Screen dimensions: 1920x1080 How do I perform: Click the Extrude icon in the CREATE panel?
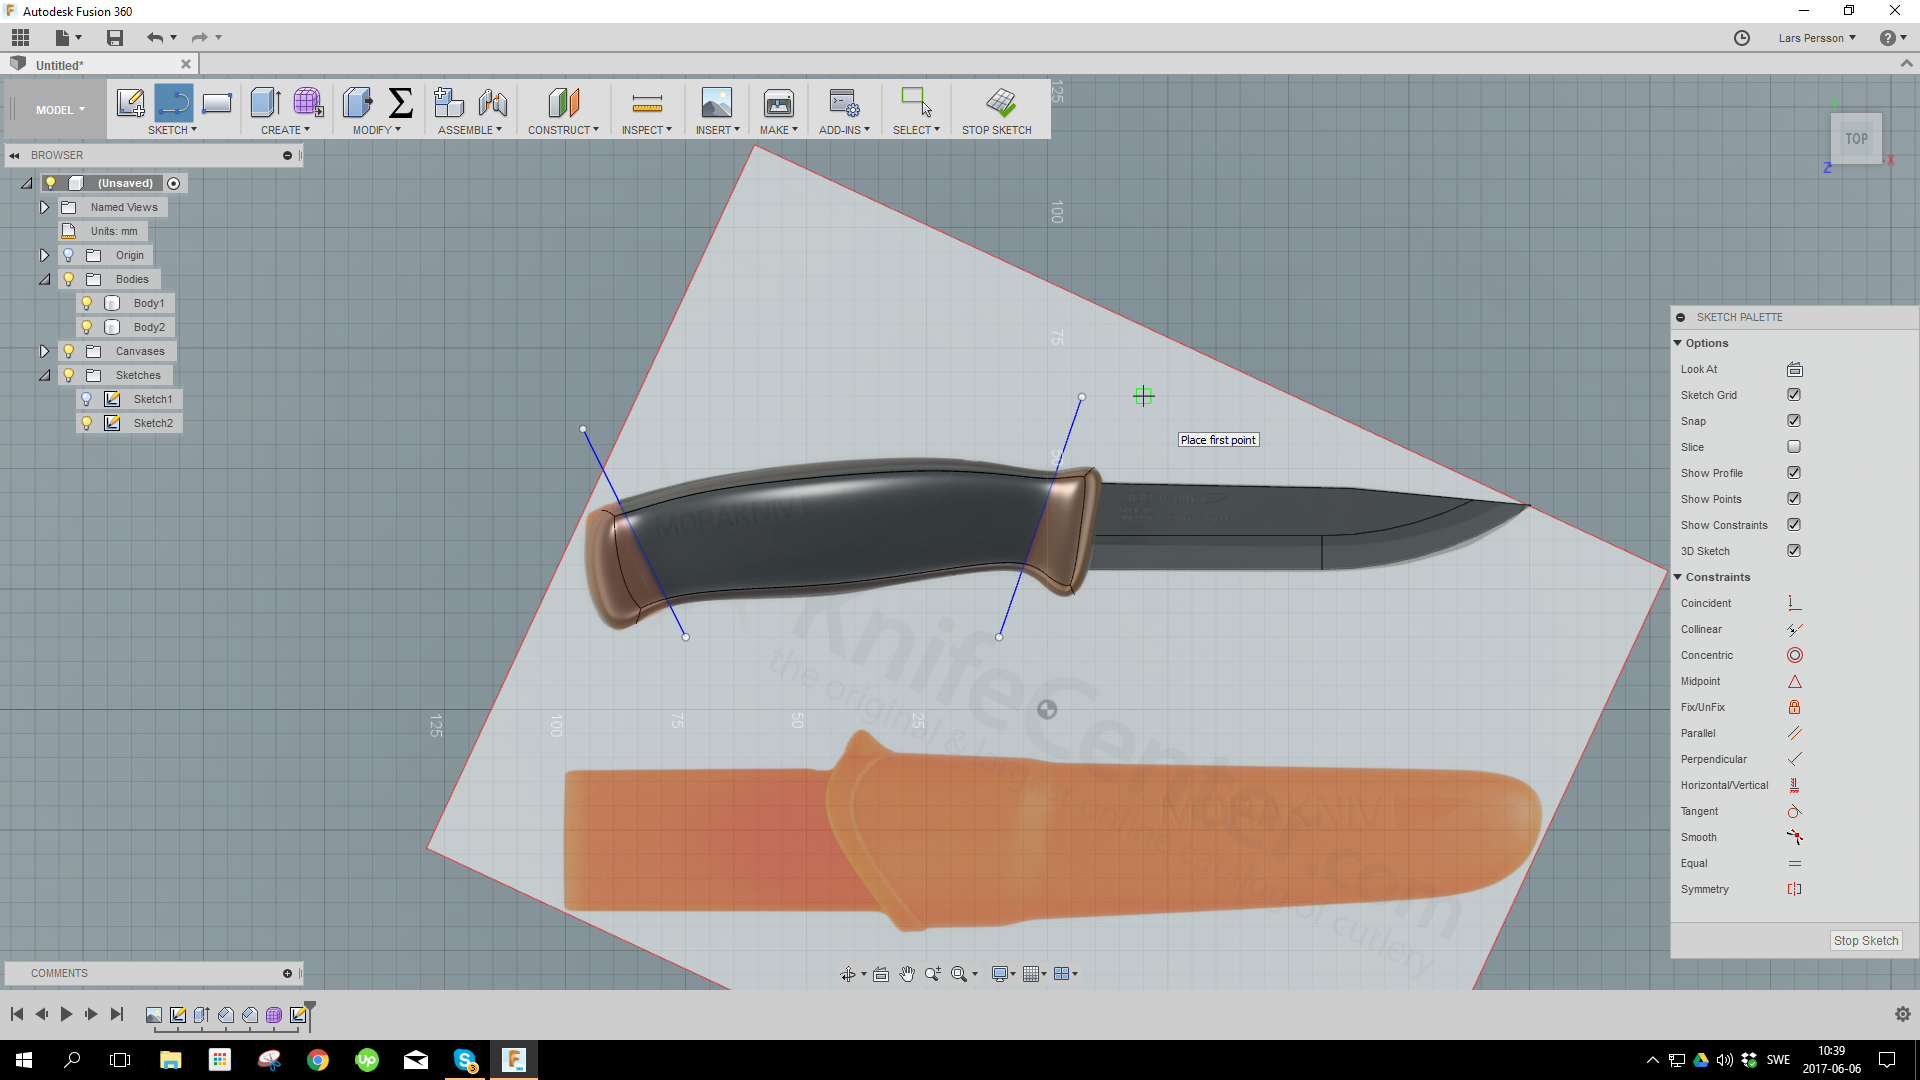264,103
